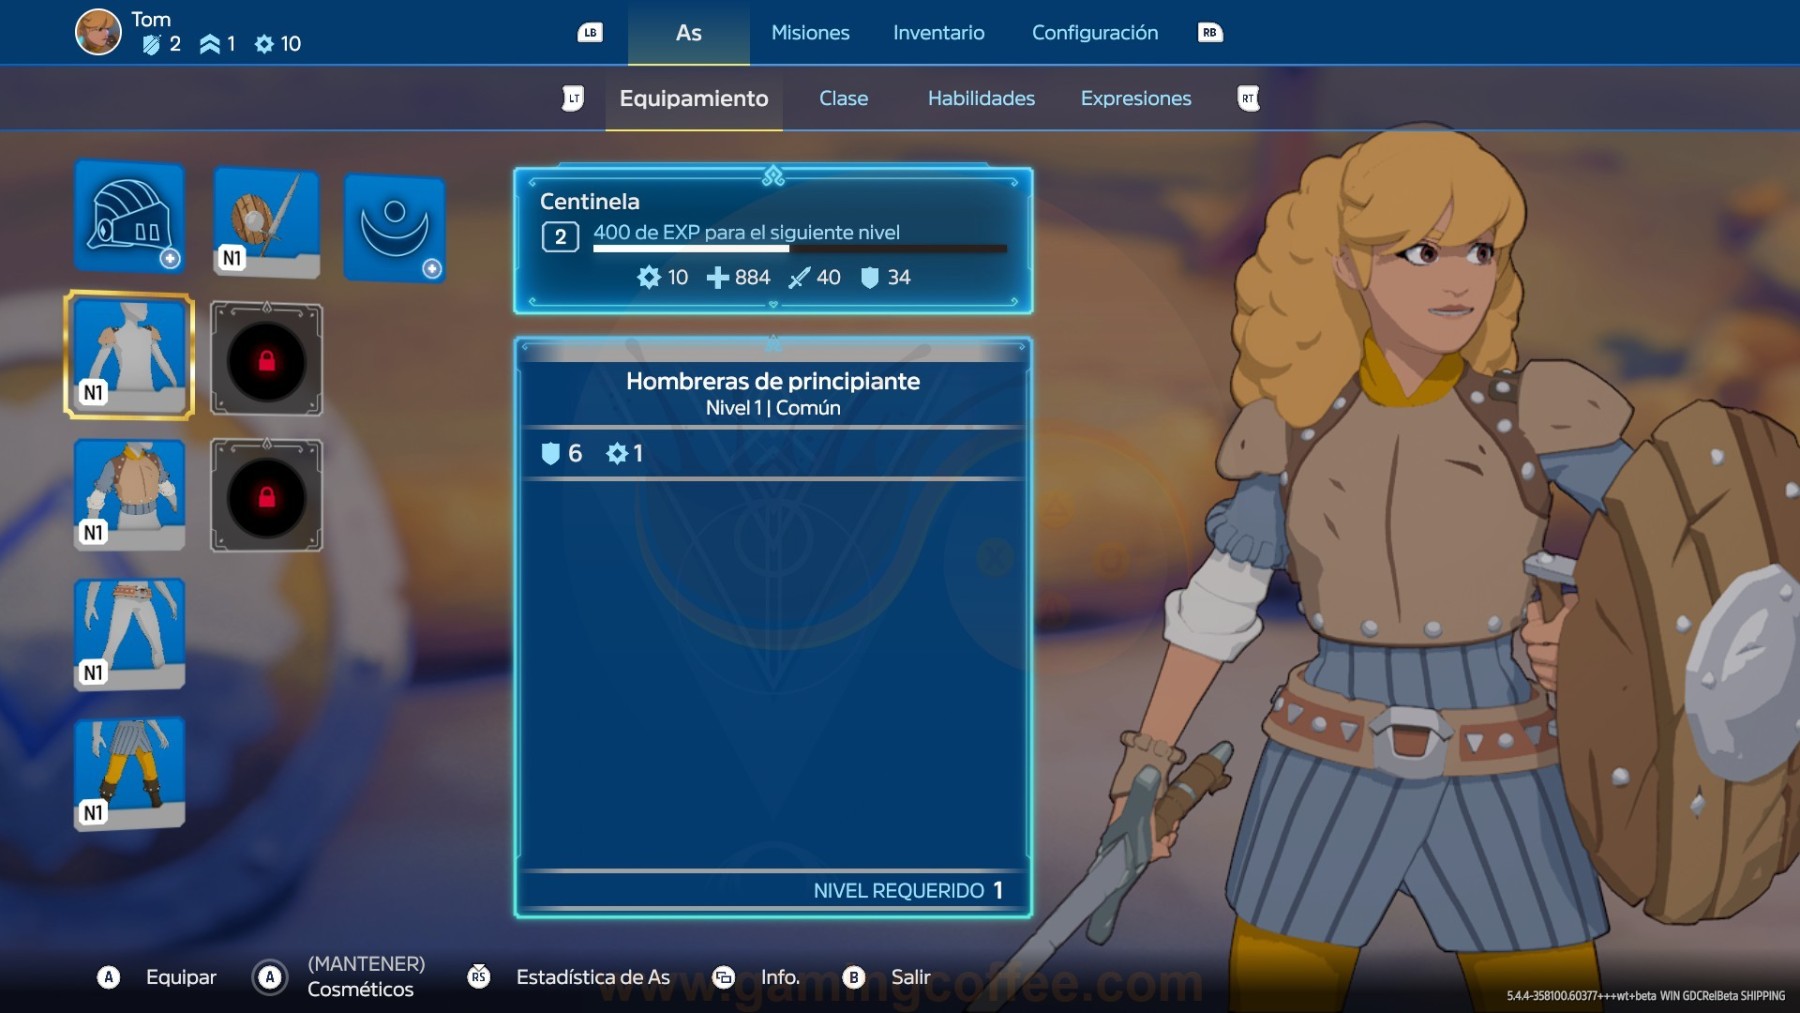Image resolution: width=1800 pixels, height=1013 pixels.
Task: Click the header rank chevron icon
Action: [x=210, y=44]
